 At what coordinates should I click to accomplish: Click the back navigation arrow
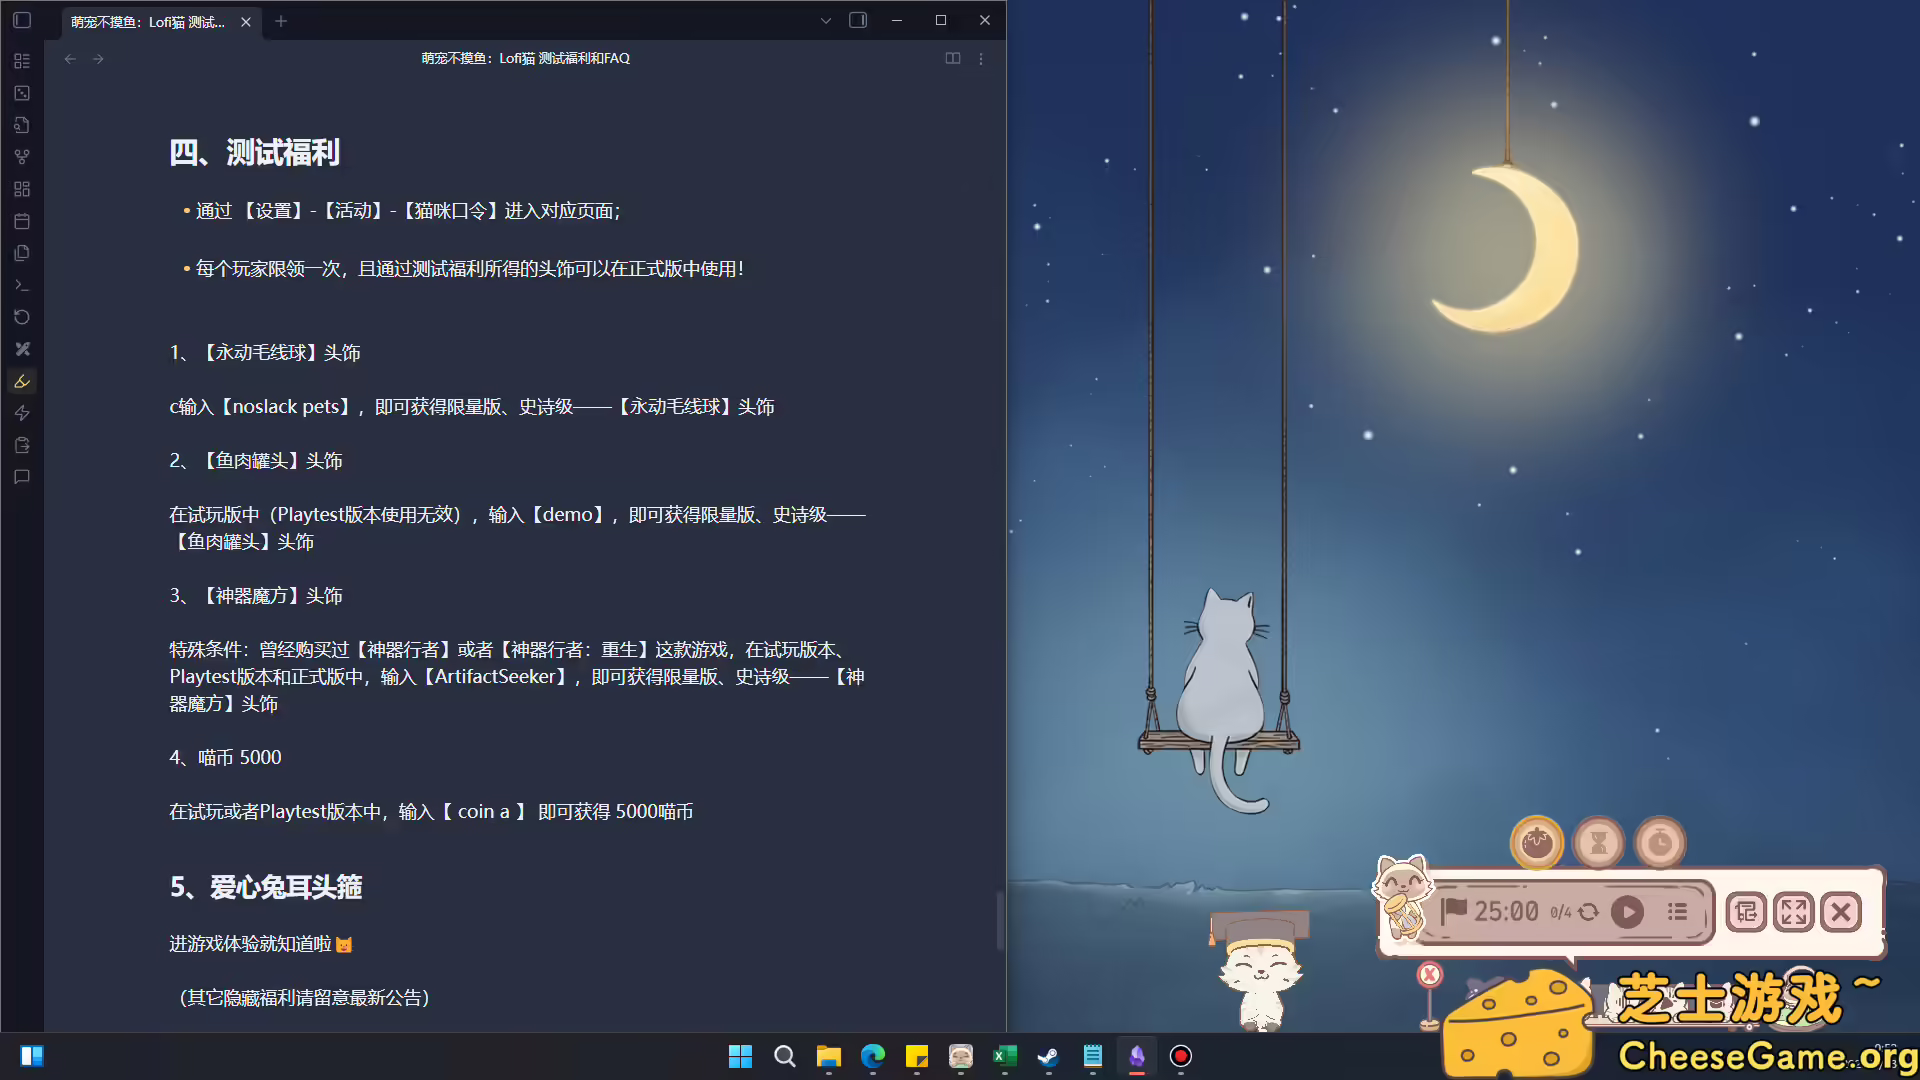[x=70, y=59]
